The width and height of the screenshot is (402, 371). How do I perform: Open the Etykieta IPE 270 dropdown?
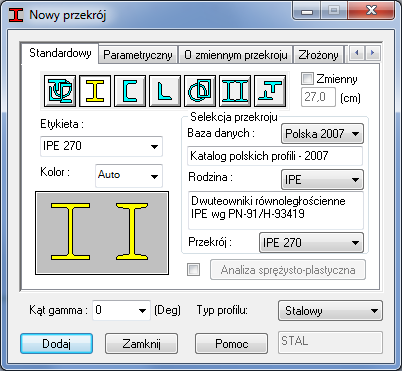pyautogui.click(x=101, y=146)
